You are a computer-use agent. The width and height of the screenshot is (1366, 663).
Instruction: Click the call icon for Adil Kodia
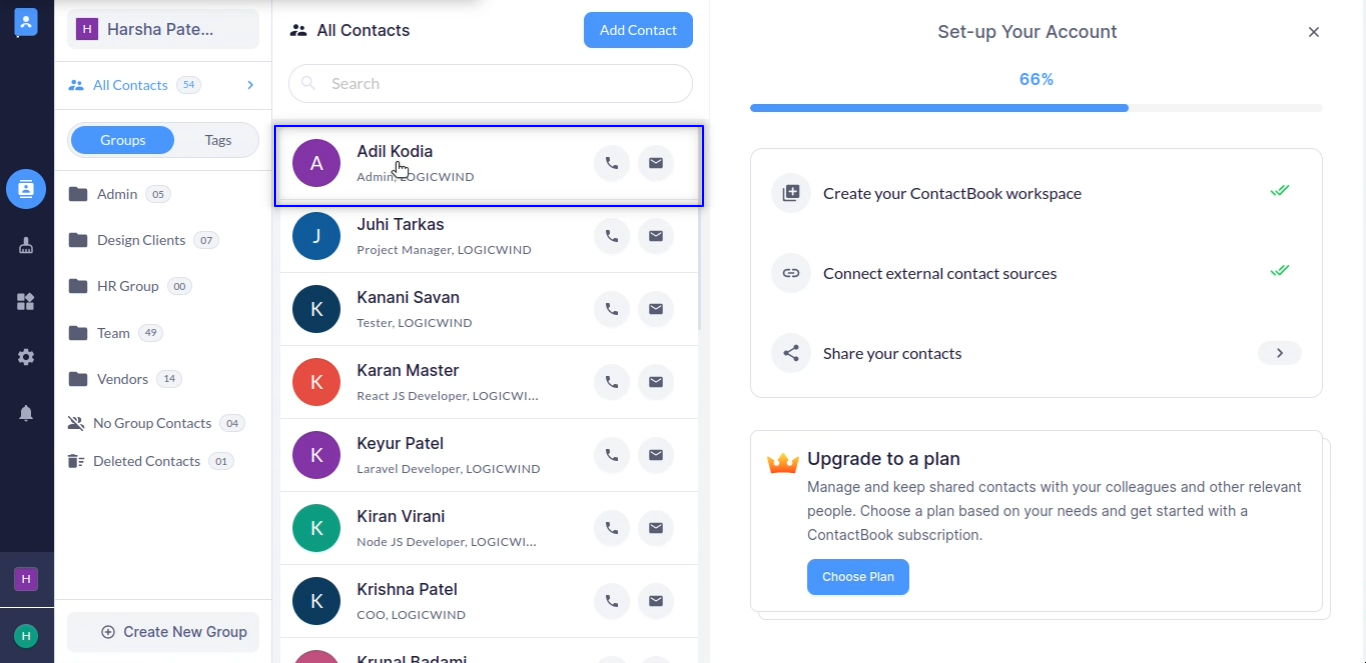pyautogui.click(x=612, y=163)
